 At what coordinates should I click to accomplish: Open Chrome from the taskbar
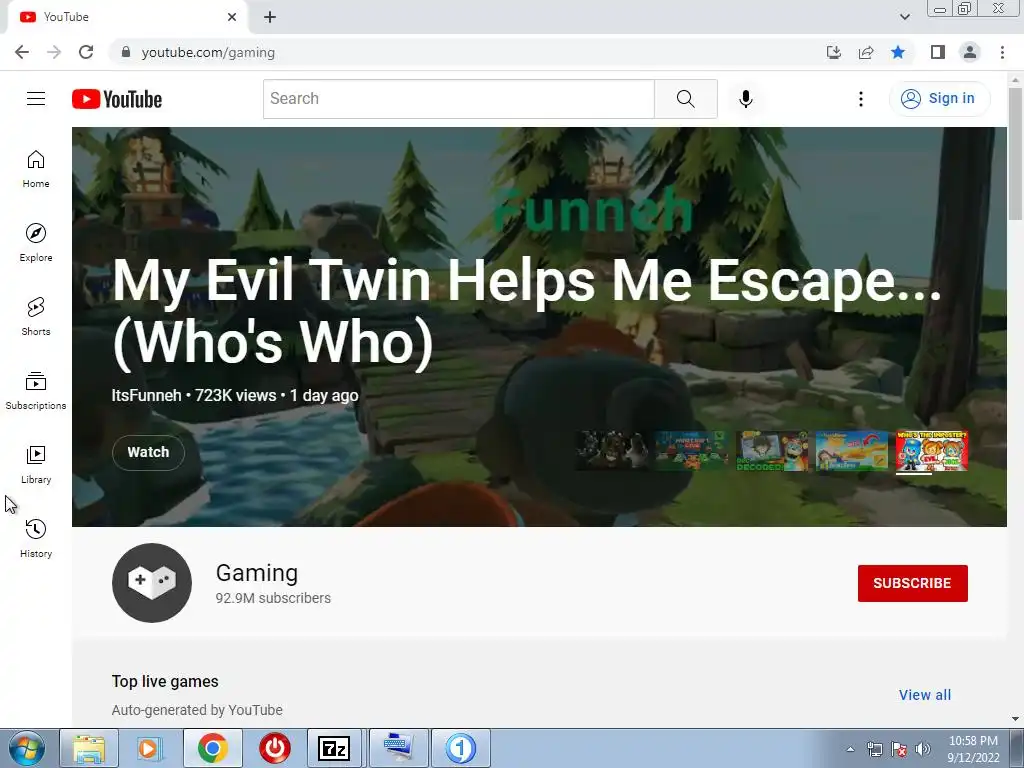coord(212,748)
